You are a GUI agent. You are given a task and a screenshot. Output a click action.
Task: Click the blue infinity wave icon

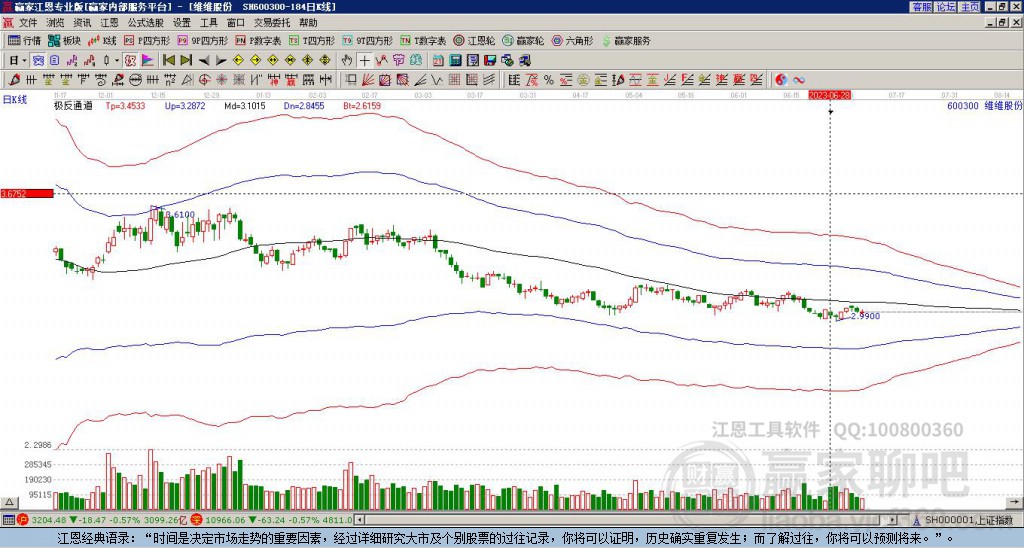[799, 80]
